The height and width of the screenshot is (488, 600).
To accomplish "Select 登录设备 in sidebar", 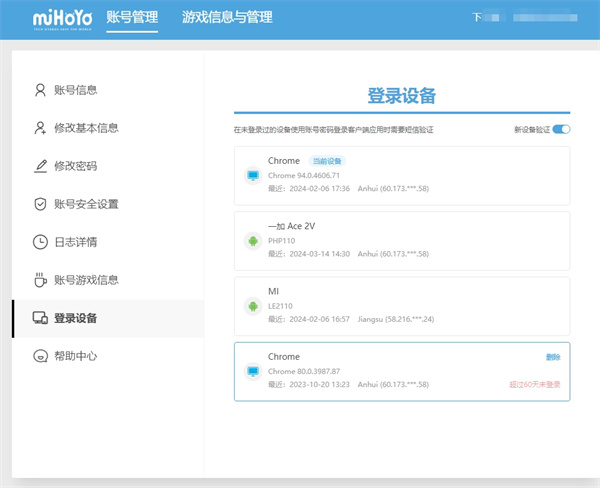I will (x=108, y=318).
